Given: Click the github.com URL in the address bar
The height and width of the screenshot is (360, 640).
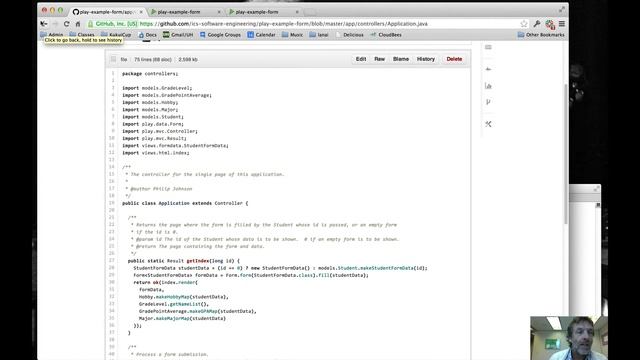Looking at the screenshot, I should point(284,24).
